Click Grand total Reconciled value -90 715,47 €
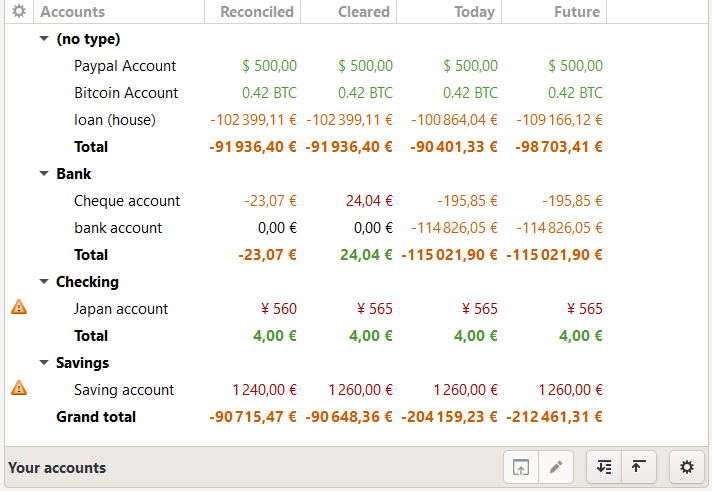This screenshot has width=712, height=491. 253,417
